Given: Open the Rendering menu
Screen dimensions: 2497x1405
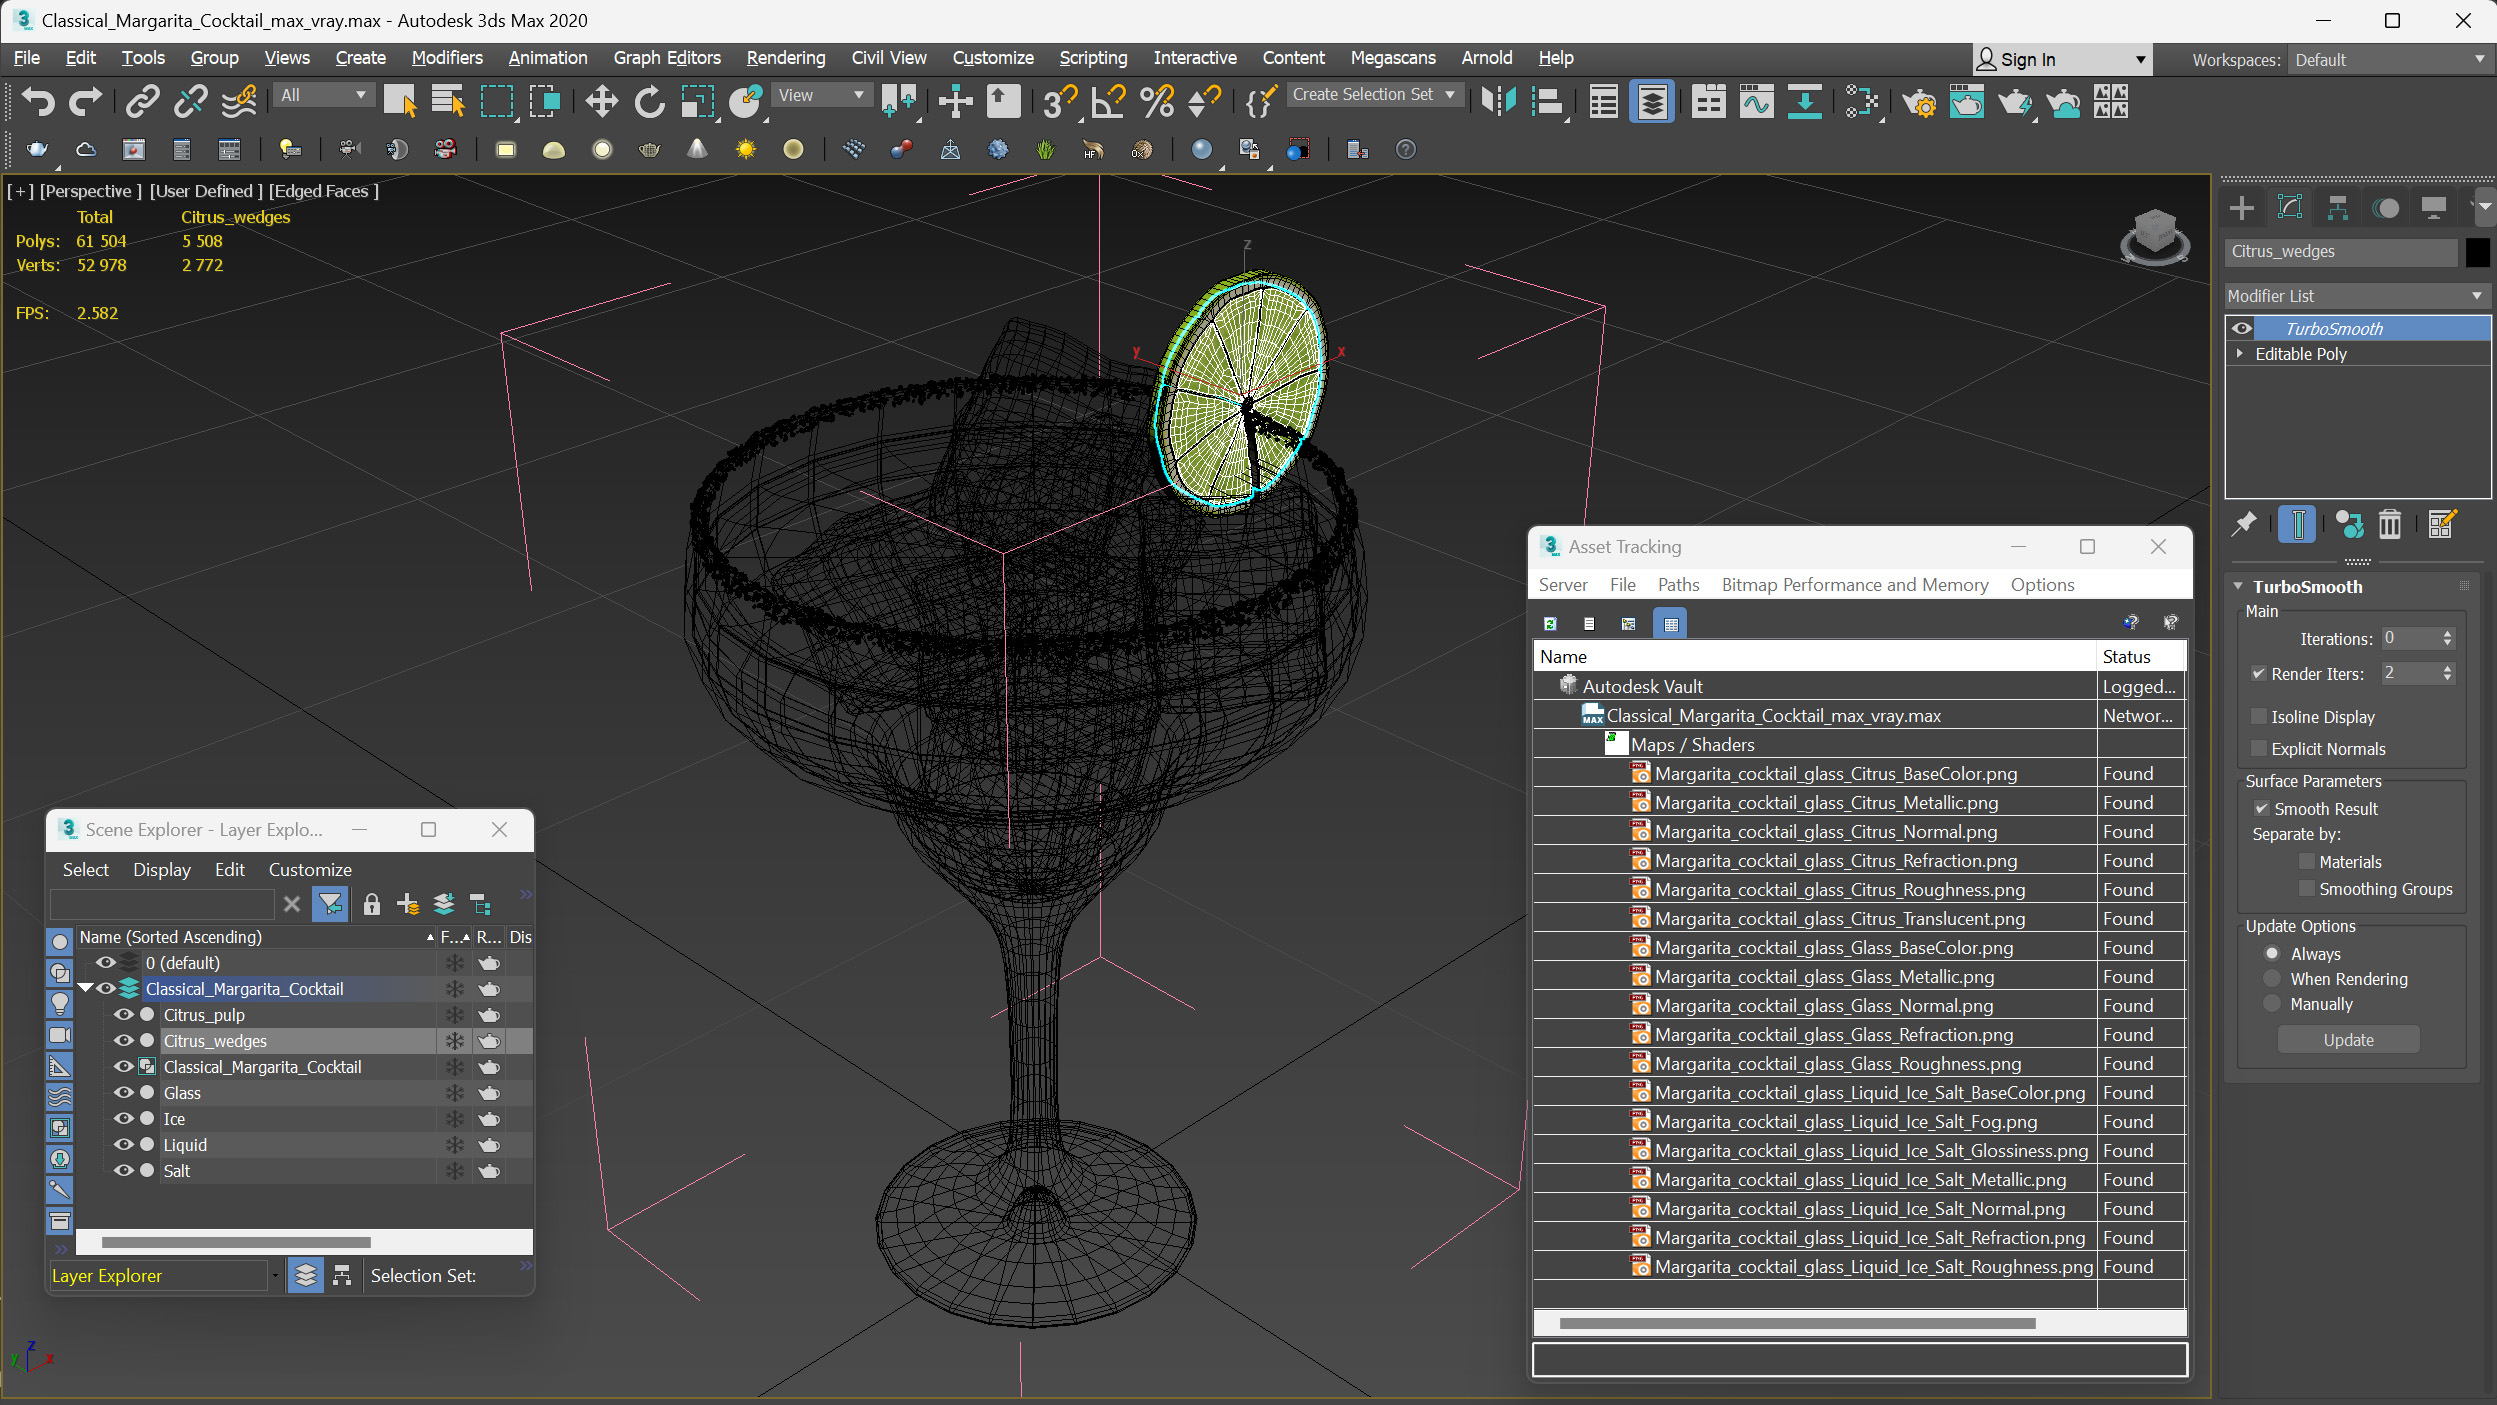Looking at the screenshot, I should [x=785, y=58].
